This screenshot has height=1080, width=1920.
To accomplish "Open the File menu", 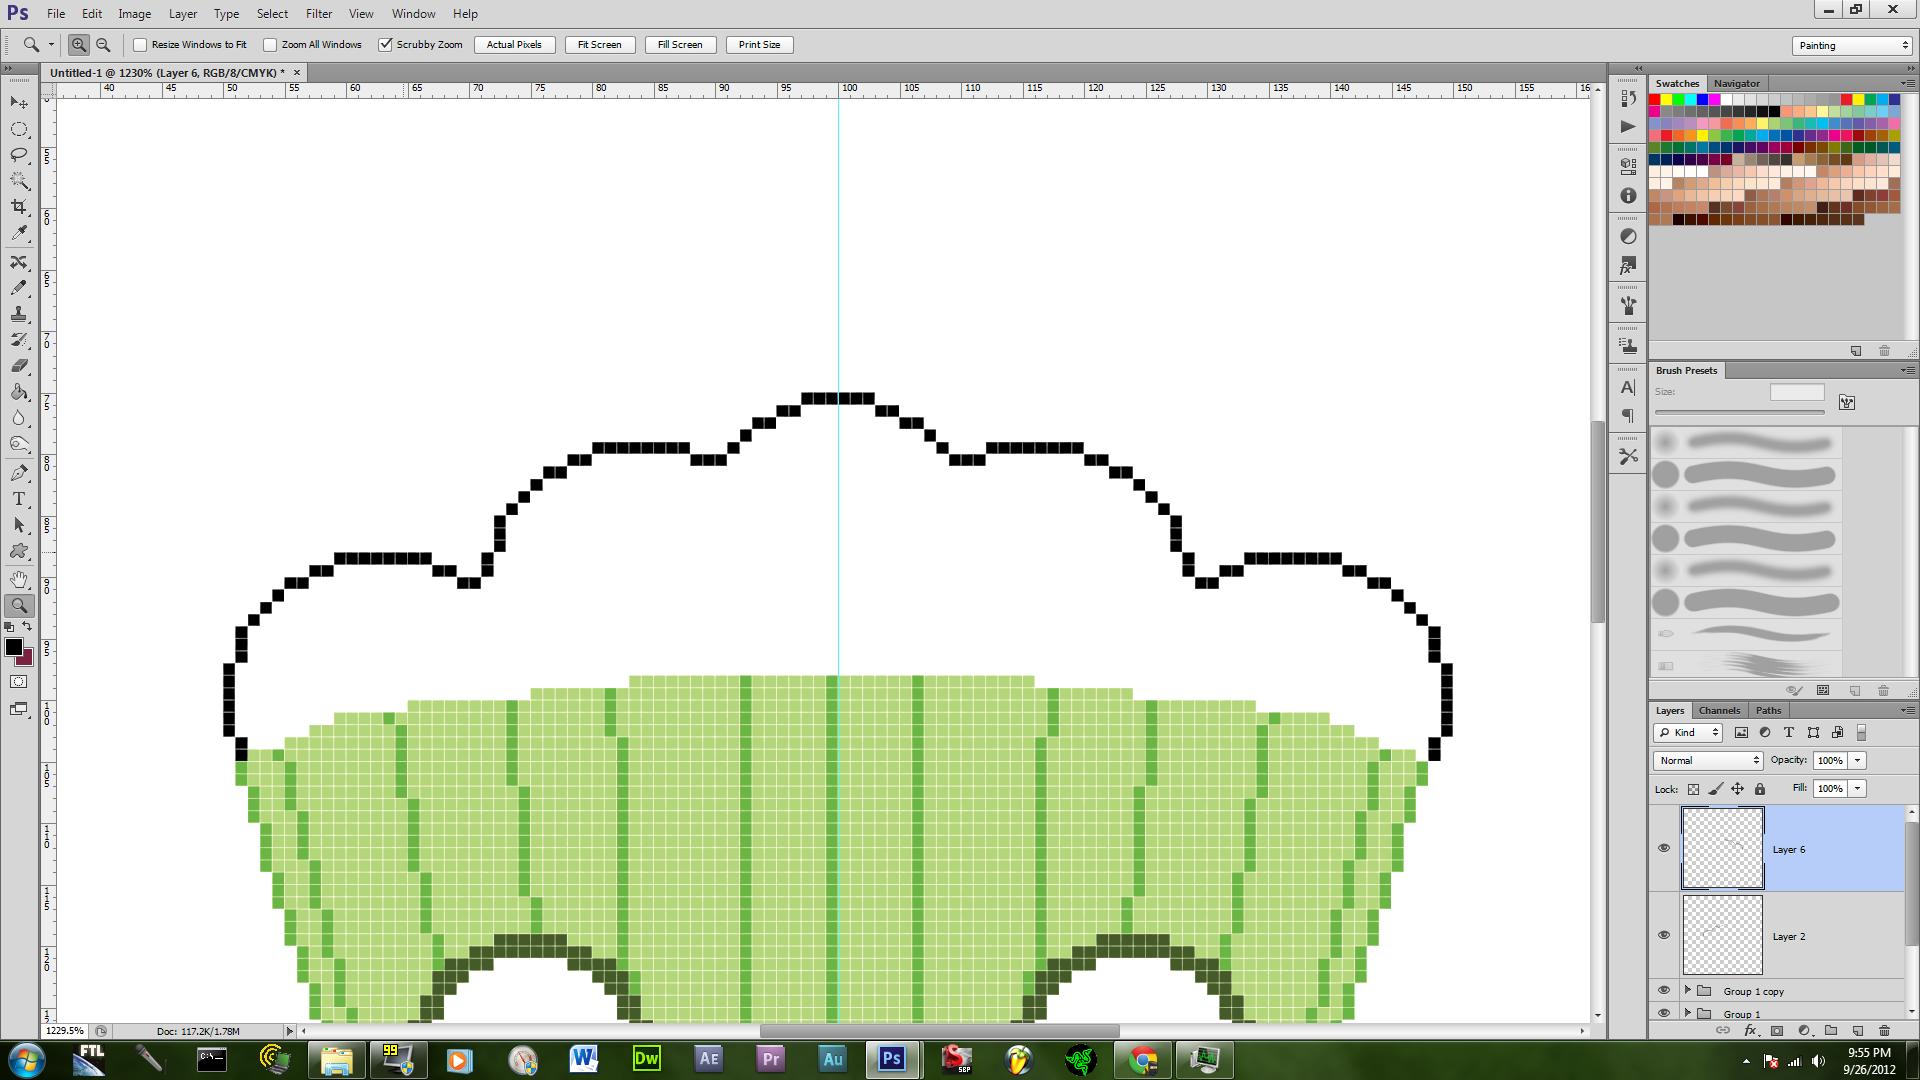I will [56, 14].
